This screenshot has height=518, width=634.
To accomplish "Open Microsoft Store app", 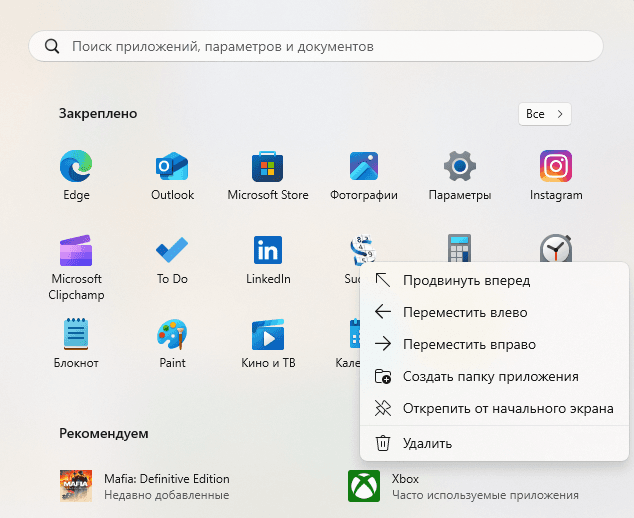I will (268, 166).
